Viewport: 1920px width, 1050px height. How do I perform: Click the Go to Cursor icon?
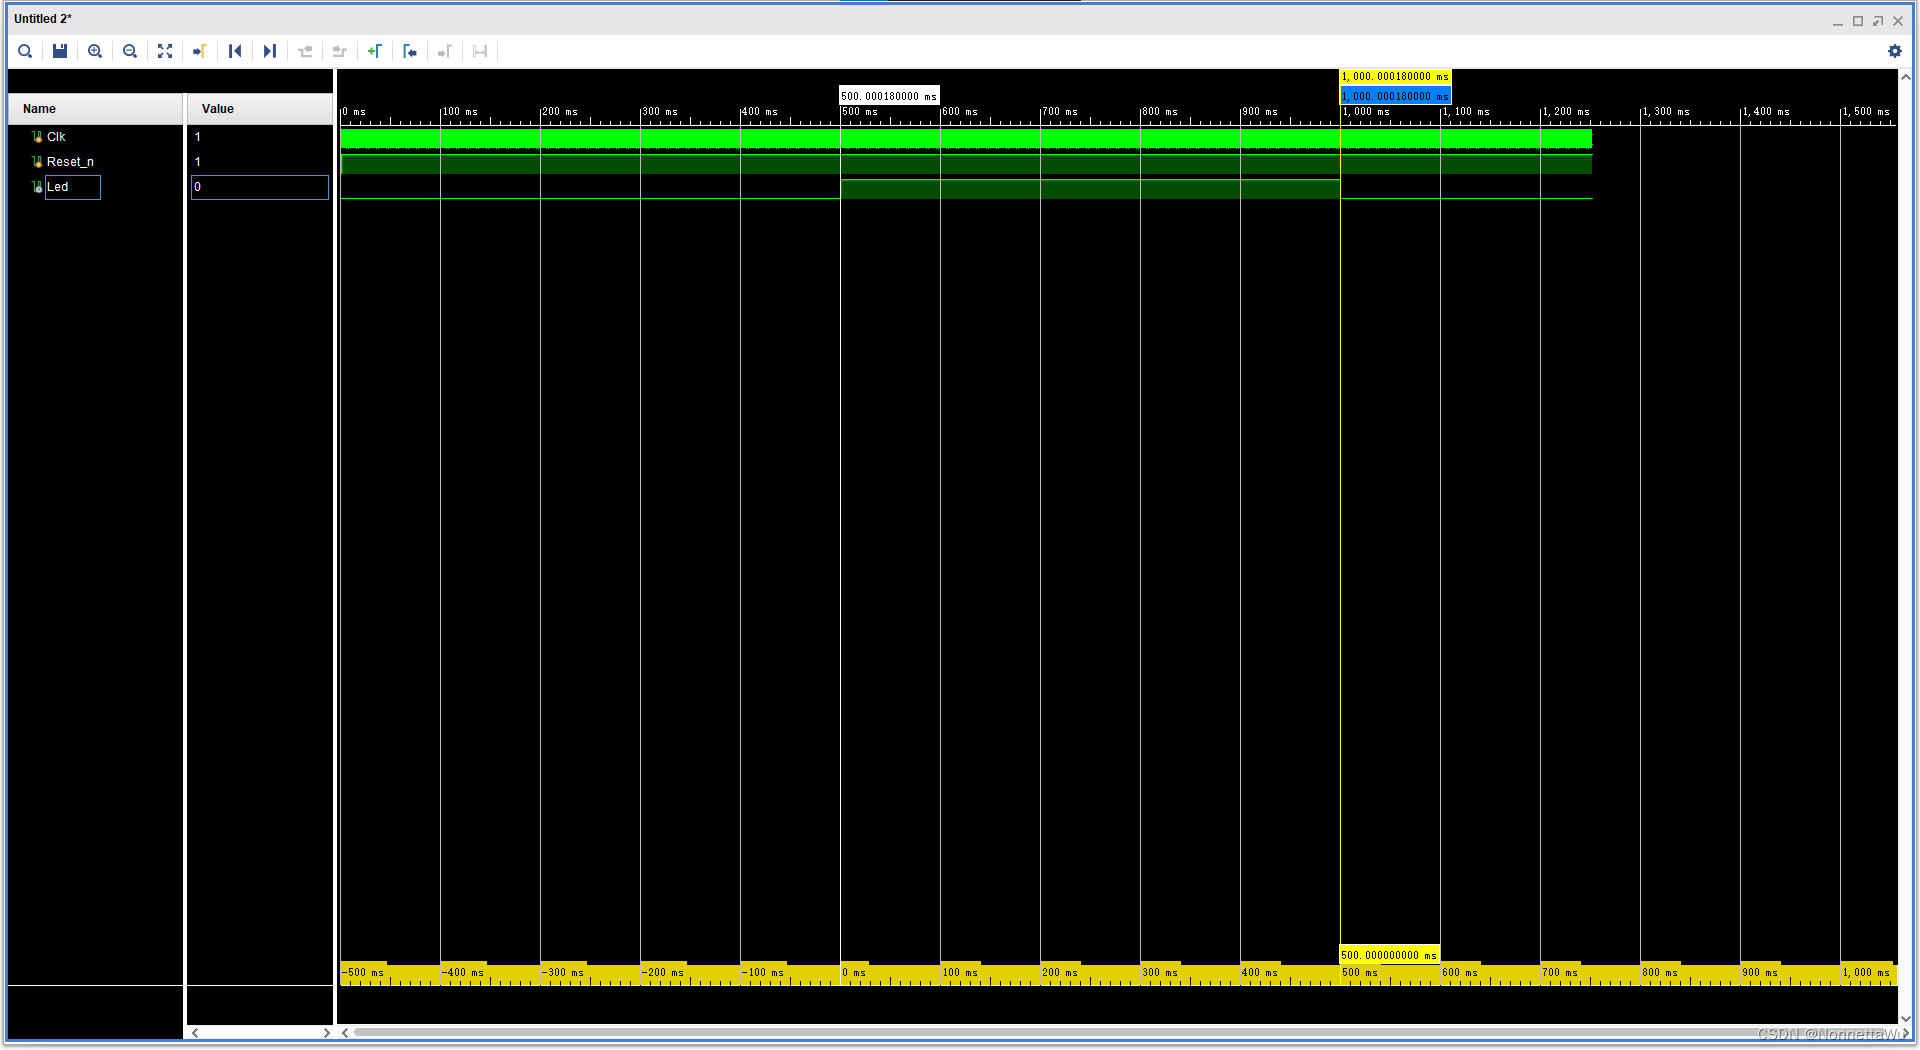tap(200, 51)
